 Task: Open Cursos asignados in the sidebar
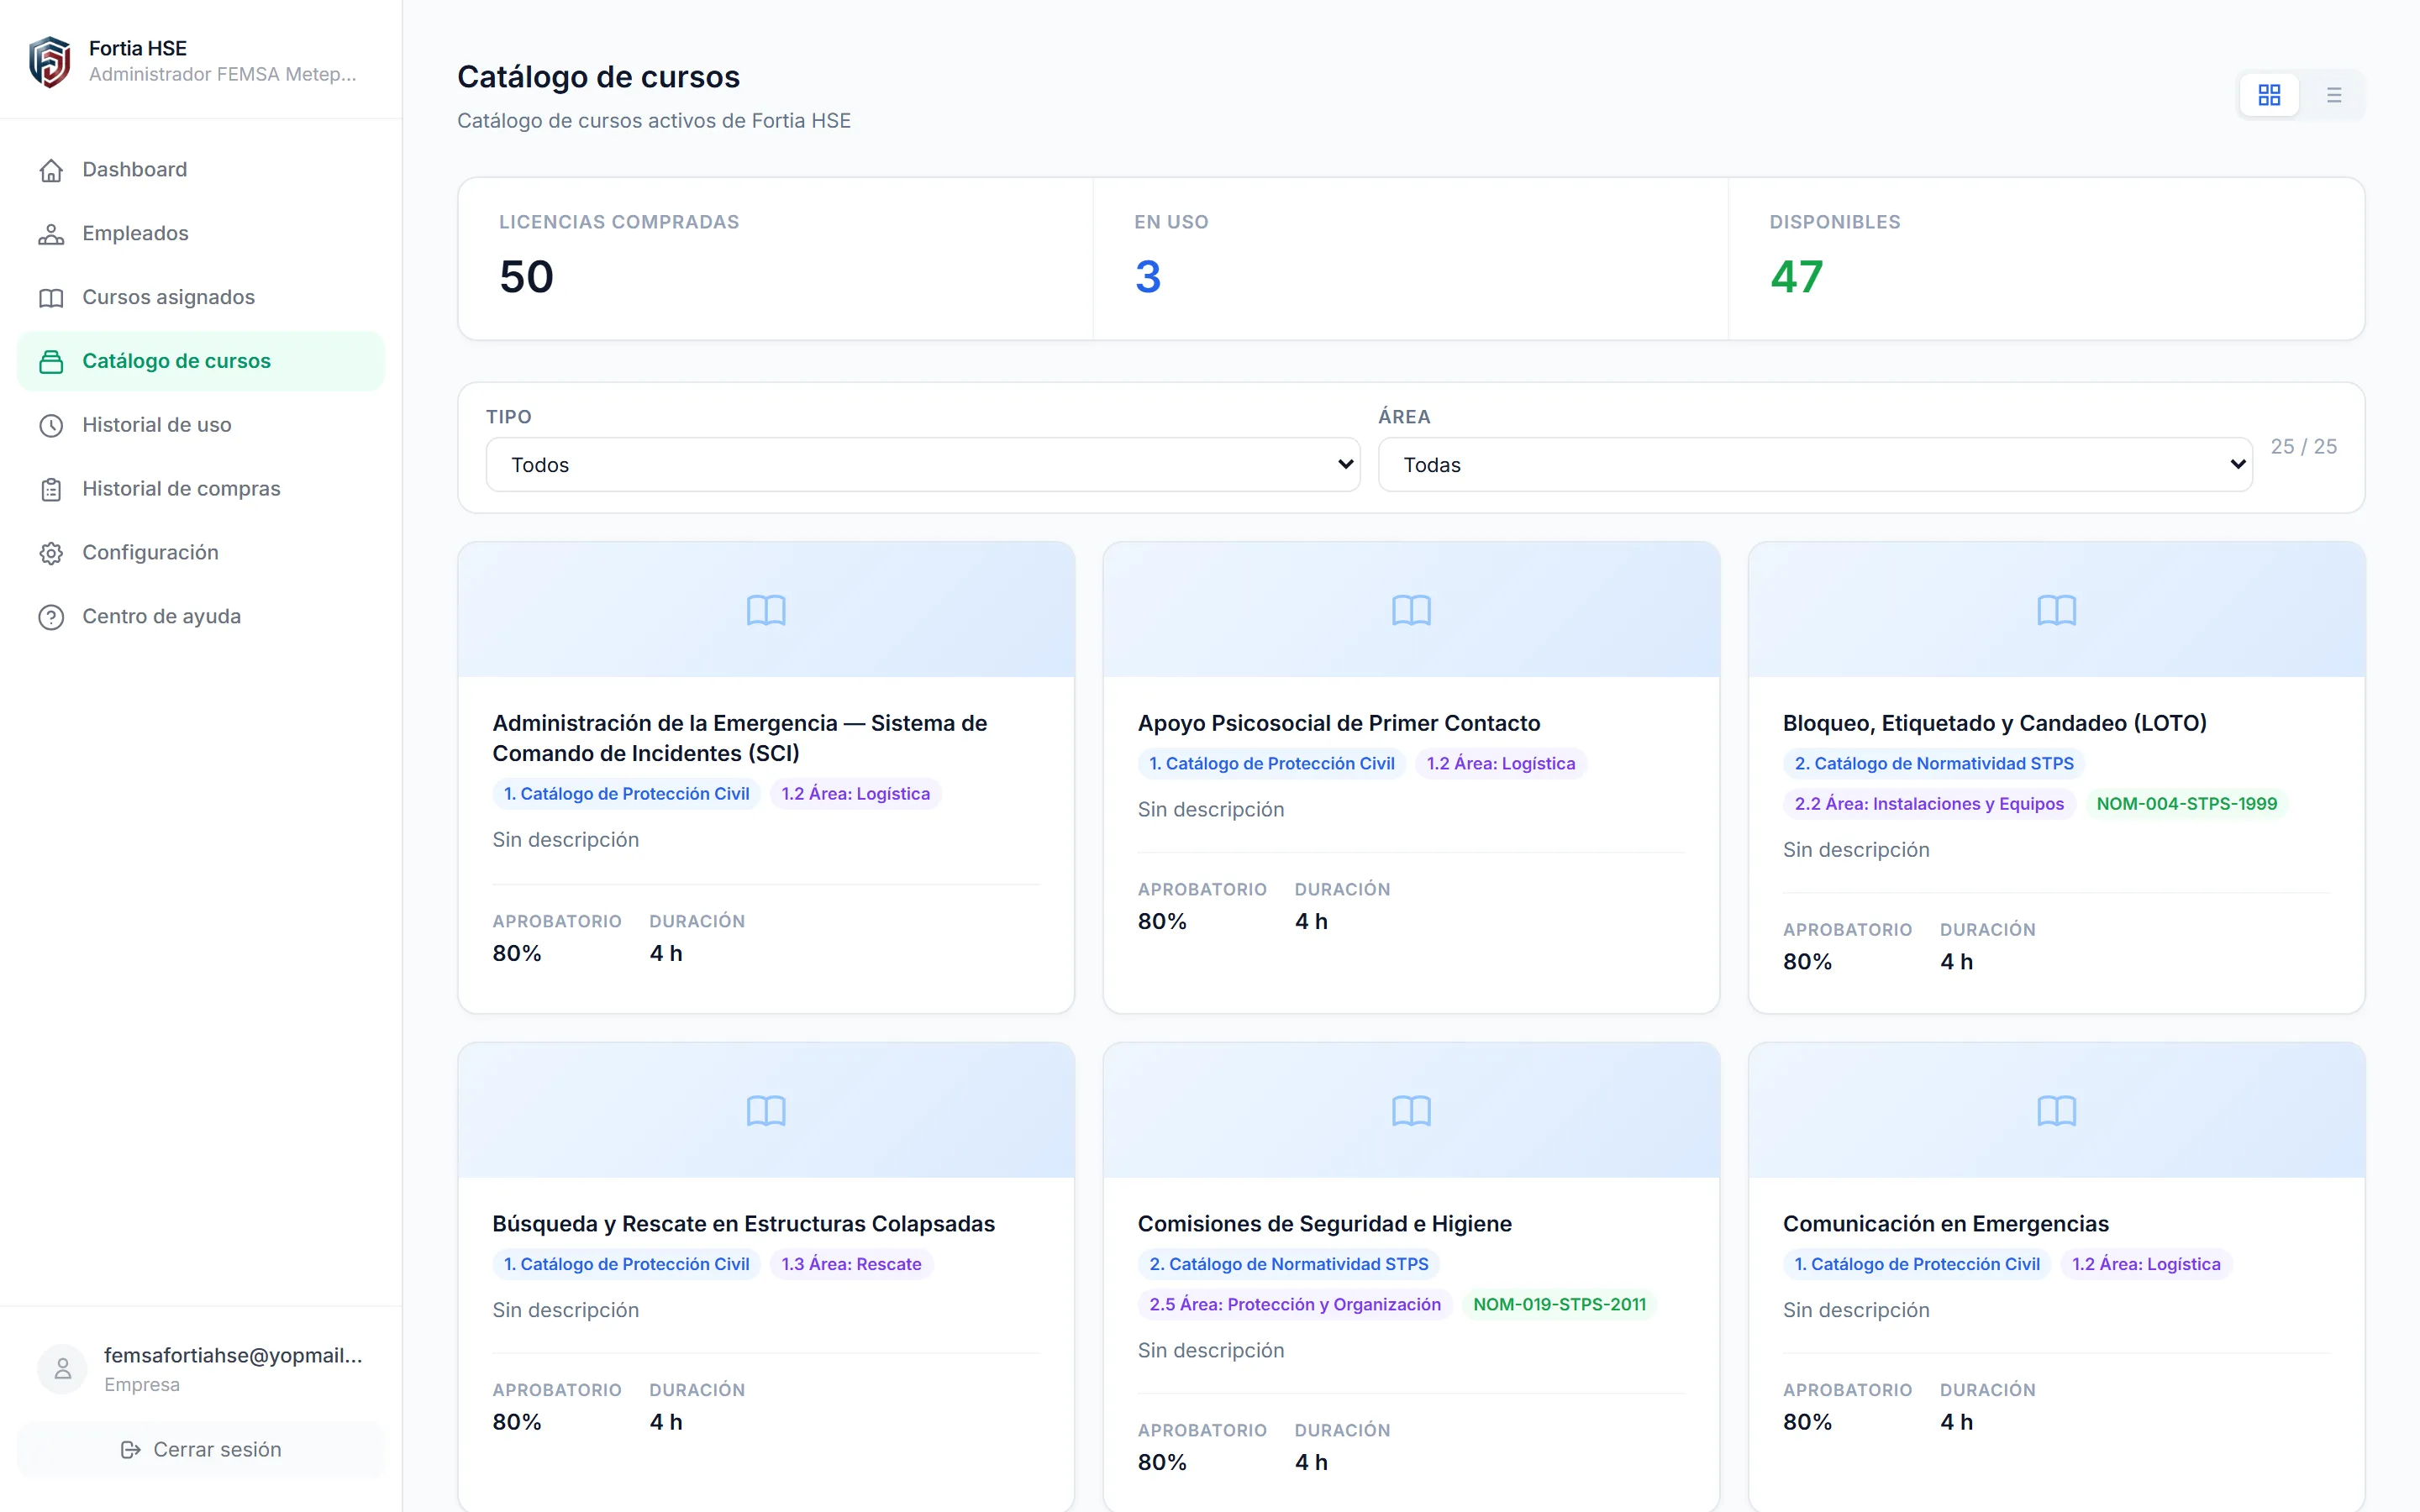click(201, 298)
